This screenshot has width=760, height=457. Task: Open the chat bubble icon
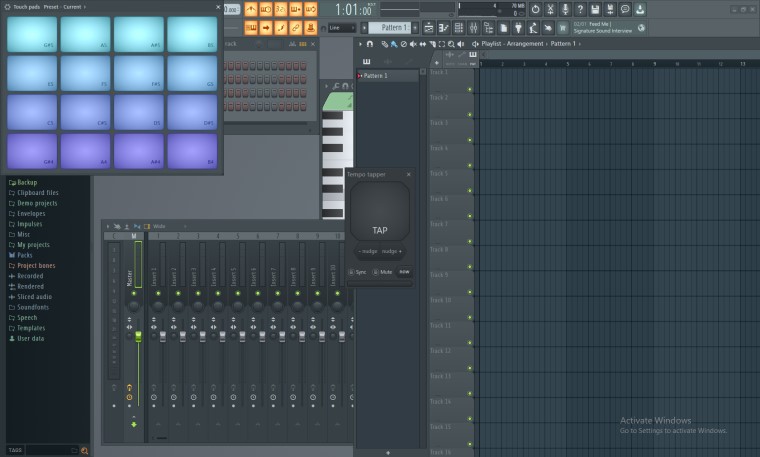click(x=625, y=9)
